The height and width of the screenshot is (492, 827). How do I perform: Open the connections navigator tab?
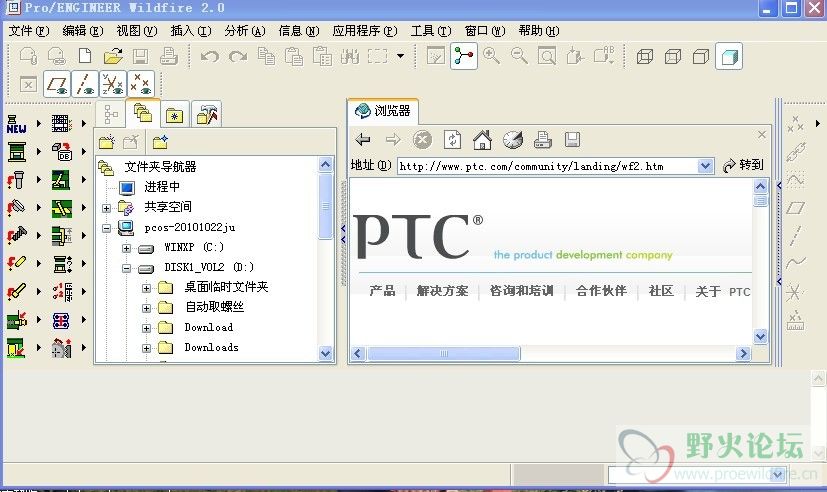[x=207, y=114]
